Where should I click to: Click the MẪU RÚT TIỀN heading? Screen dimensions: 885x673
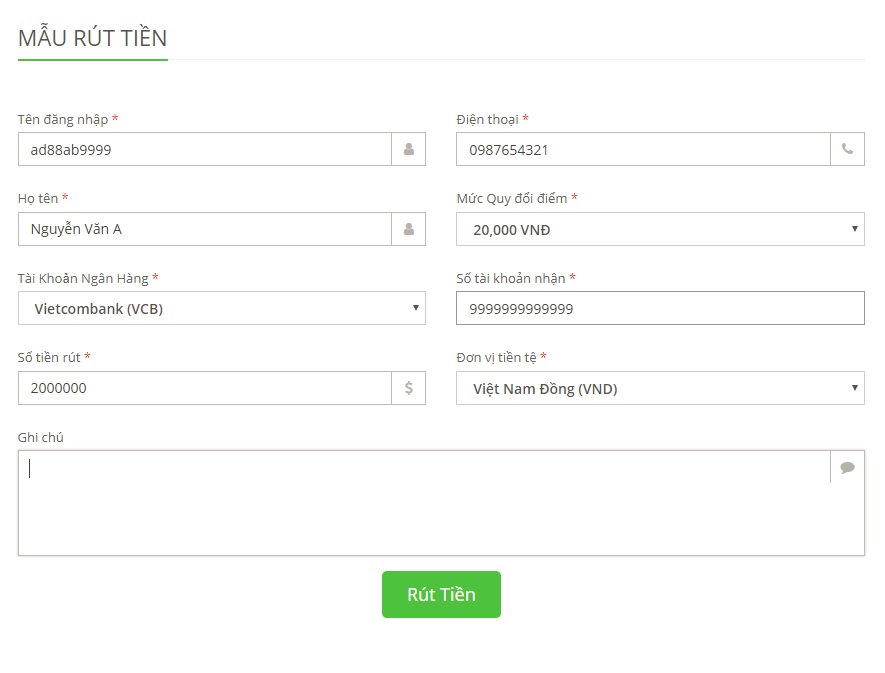pos(93,39)
